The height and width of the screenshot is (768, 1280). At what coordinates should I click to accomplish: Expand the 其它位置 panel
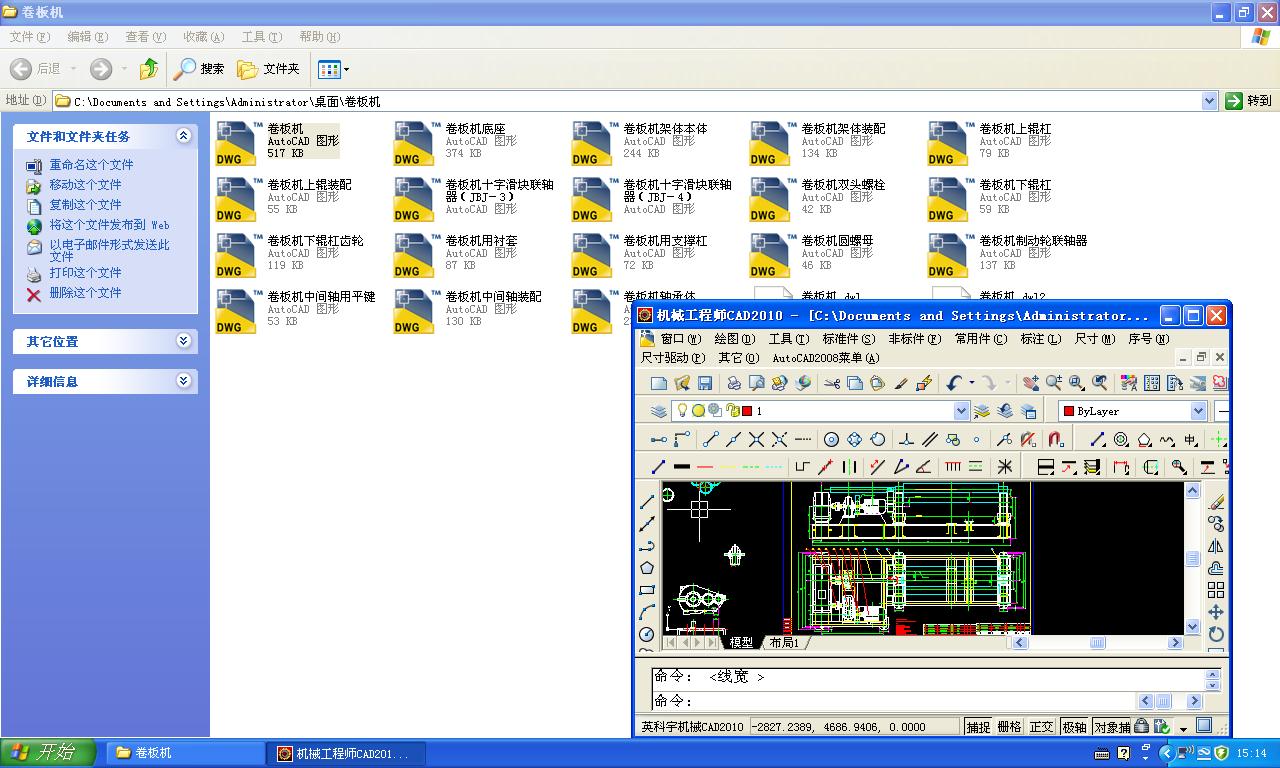click(183, 341)
